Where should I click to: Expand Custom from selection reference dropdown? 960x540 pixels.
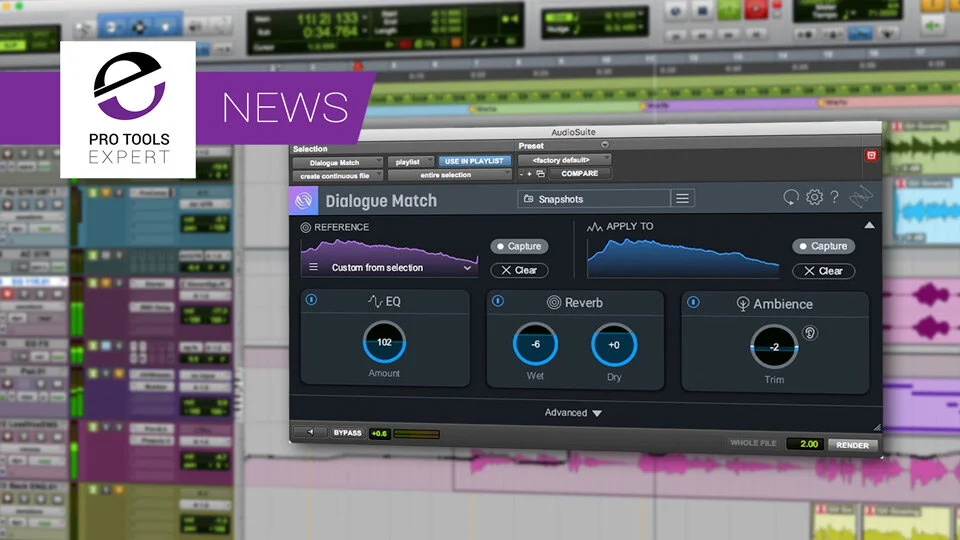[x=467, y=268]
